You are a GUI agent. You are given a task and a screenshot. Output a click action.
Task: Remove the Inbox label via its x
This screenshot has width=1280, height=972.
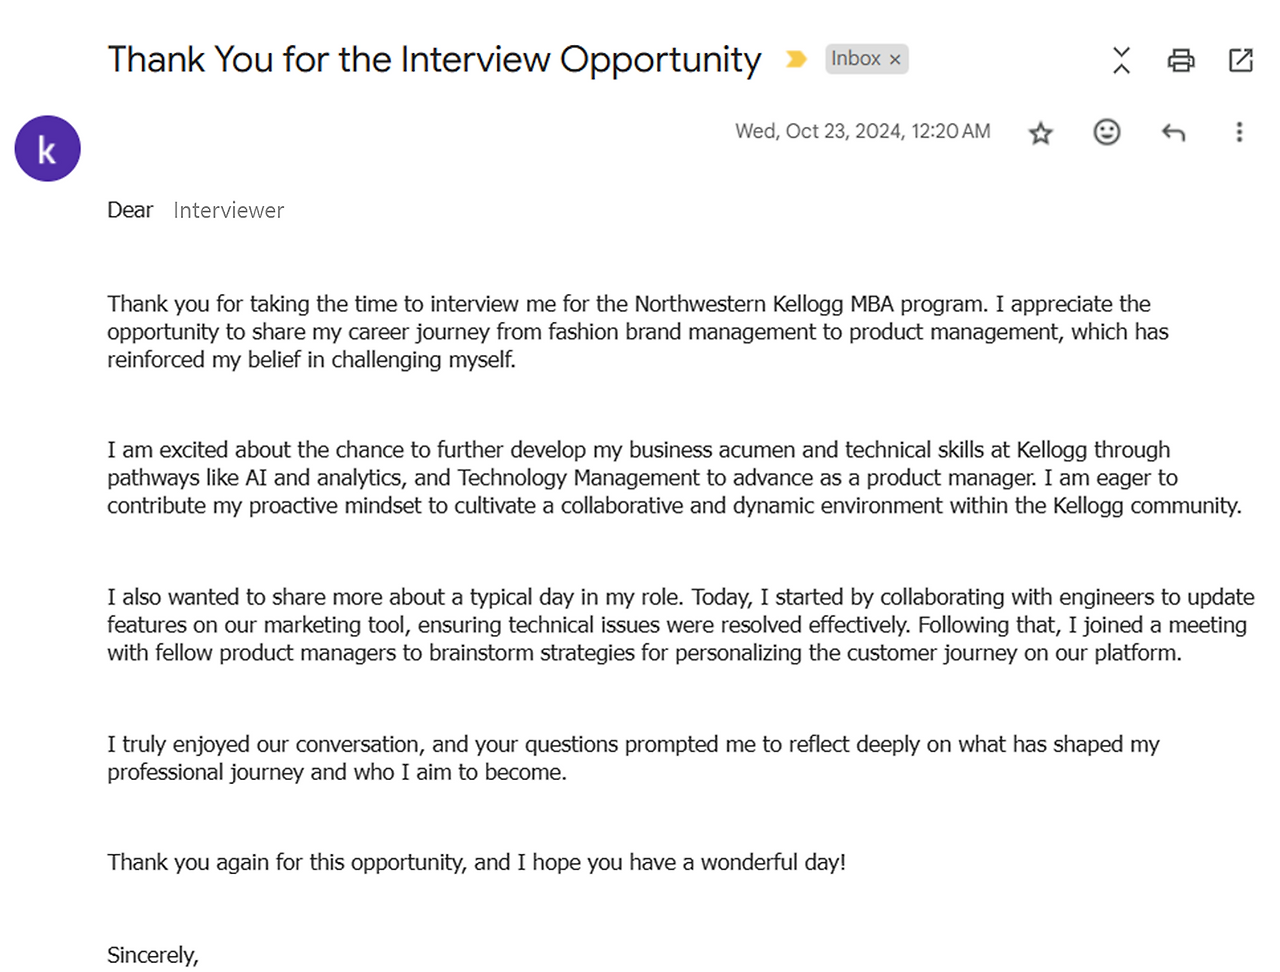(894, 58)
